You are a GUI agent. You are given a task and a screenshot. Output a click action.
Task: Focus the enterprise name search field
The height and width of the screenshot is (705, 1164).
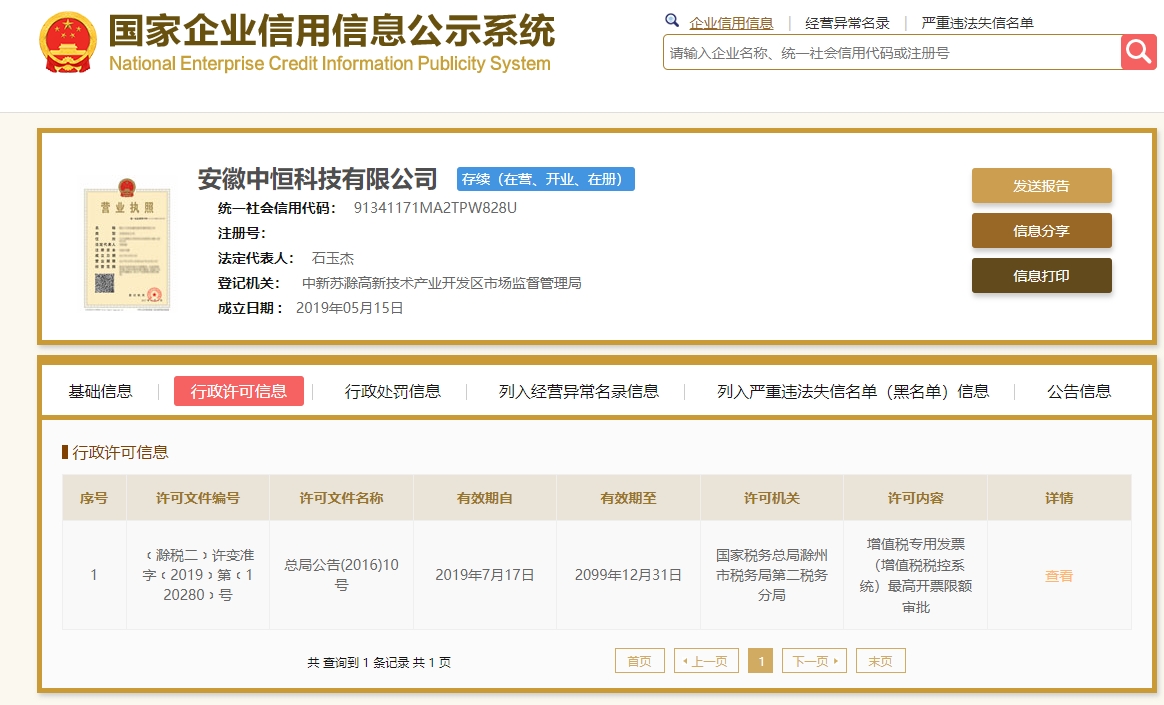[x=892, y=53]
